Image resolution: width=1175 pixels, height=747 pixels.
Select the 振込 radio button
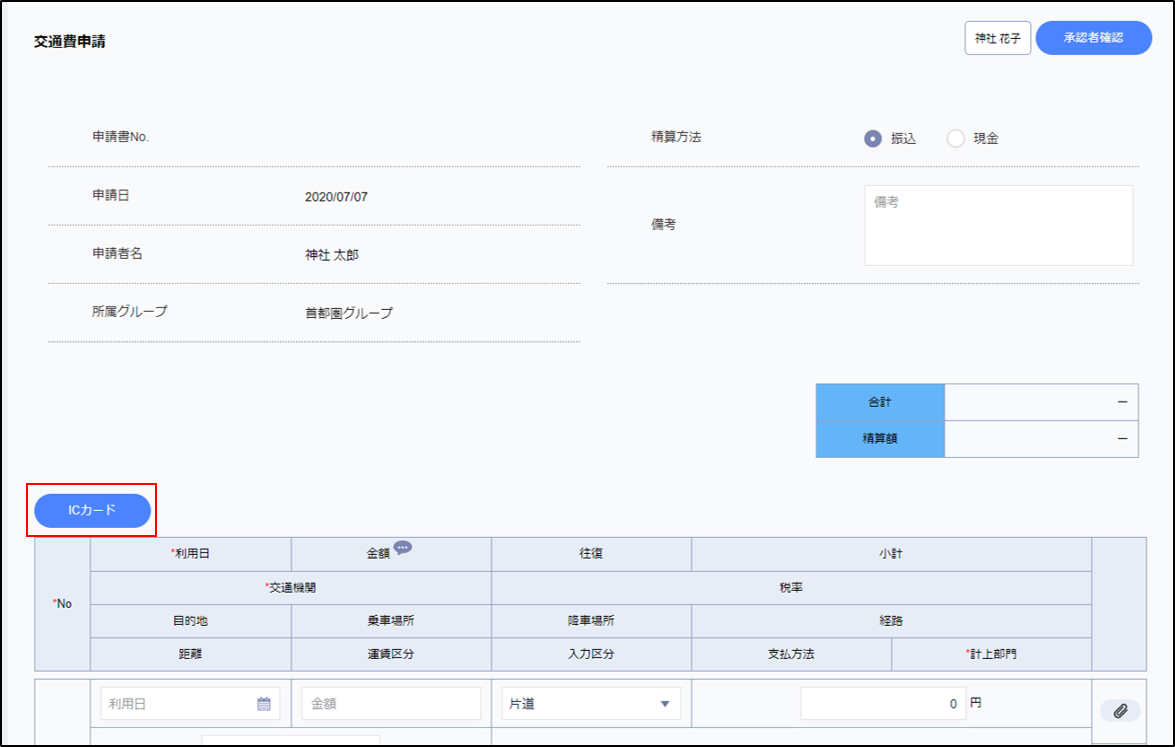[x=873, y=139]
